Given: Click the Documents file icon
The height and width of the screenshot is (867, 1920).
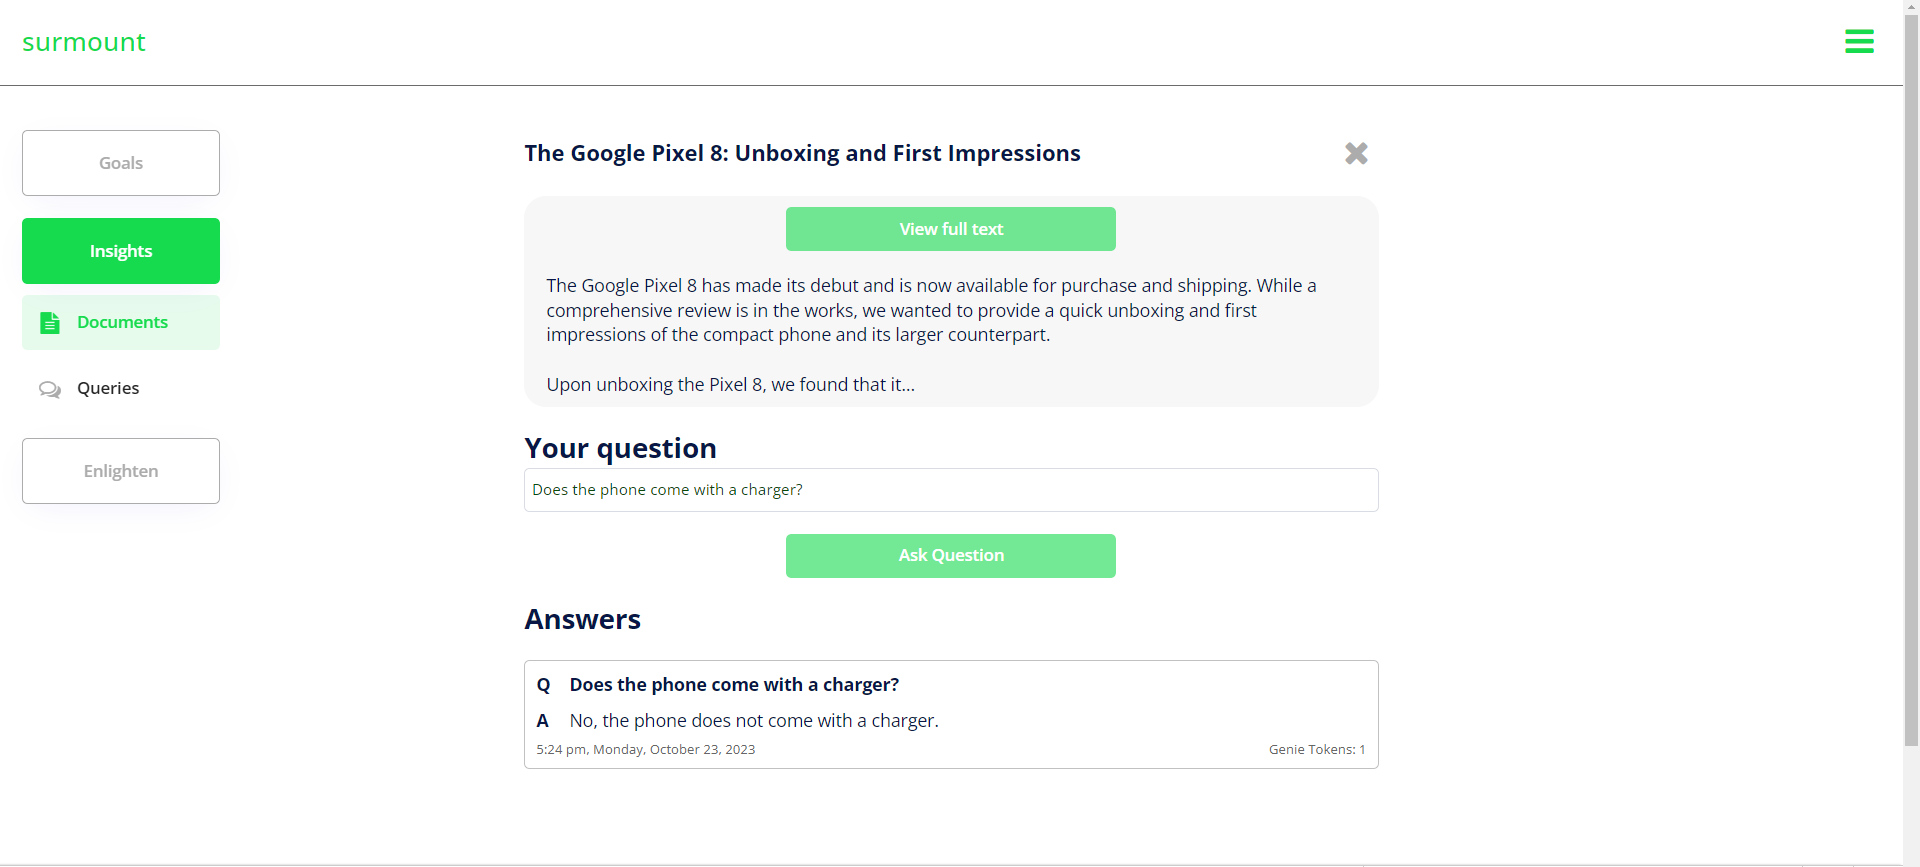Looking at the screenshot, I should click(49, 323).
